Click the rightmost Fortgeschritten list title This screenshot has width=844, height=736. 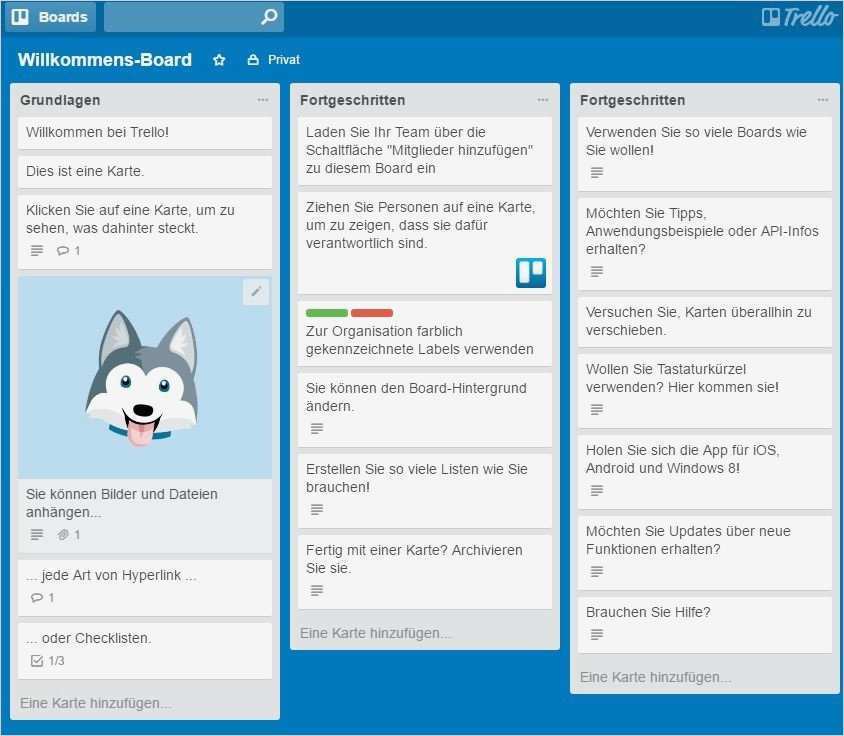[x=632, y=100]
